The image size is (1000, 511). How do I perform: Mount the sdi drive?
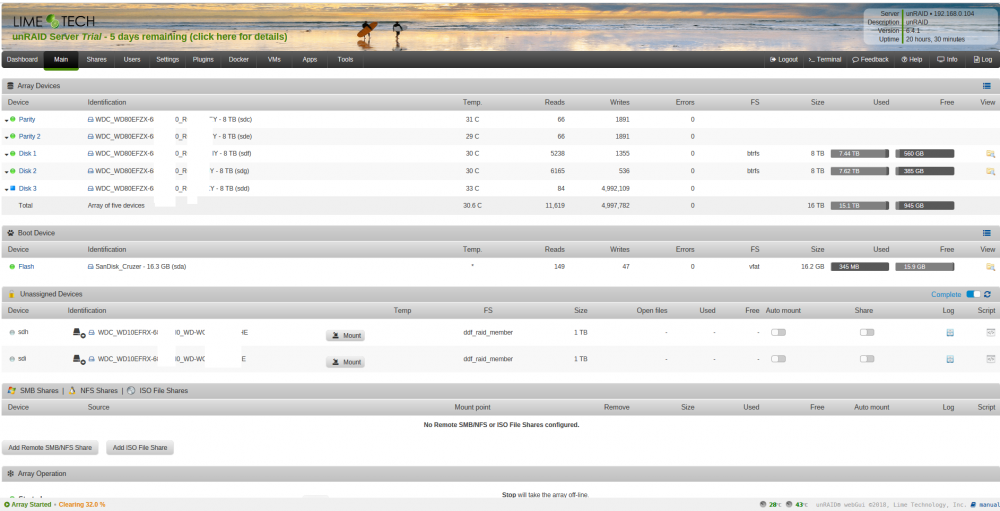(x=345, y=362)
